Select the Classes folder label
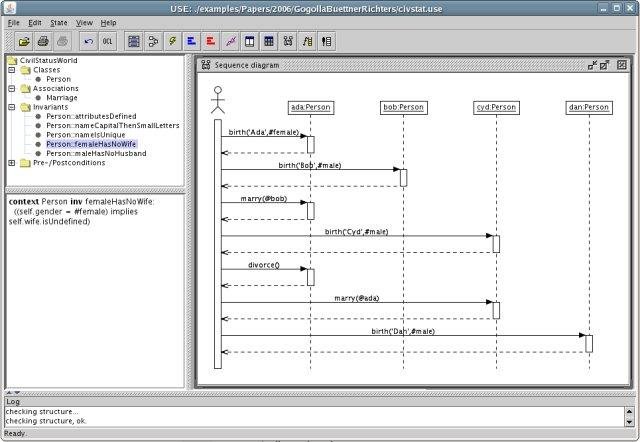Image resolution: width=640 pixels, height=442 pixels. pyautogui.click(x=47, y=70)
